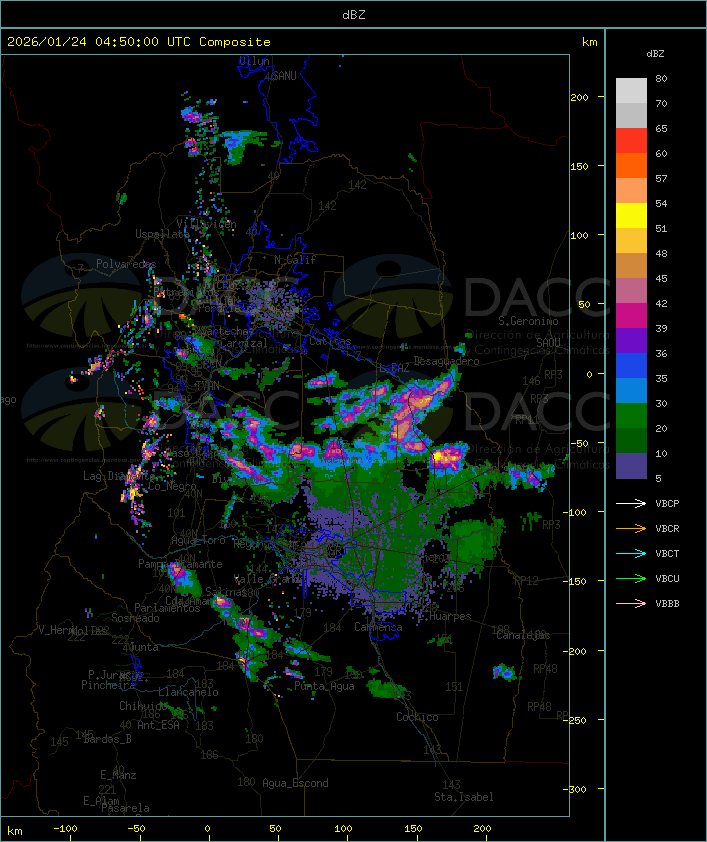The image size is (707, 842).
Task: Click the green VBCU arrow icon
Action: point(632,578)
